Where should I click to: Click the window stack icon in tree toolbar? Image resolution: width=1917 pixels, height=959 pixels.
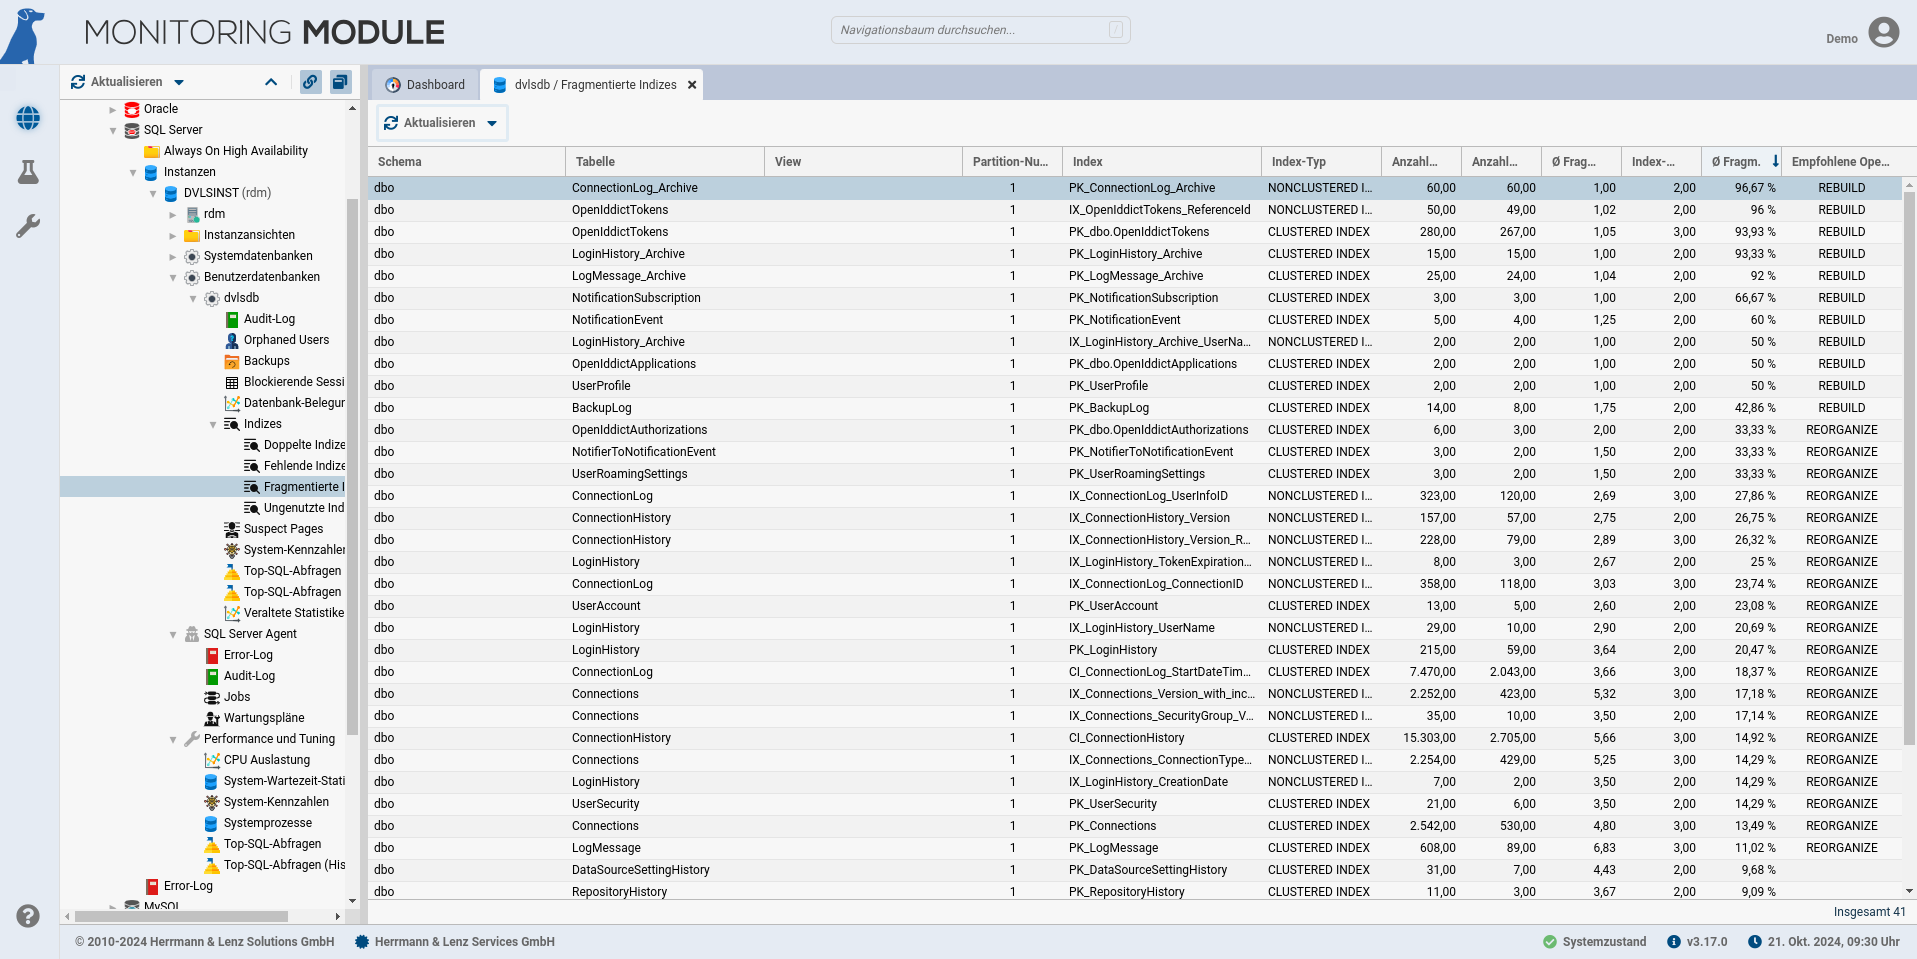[x=340, y=82]
